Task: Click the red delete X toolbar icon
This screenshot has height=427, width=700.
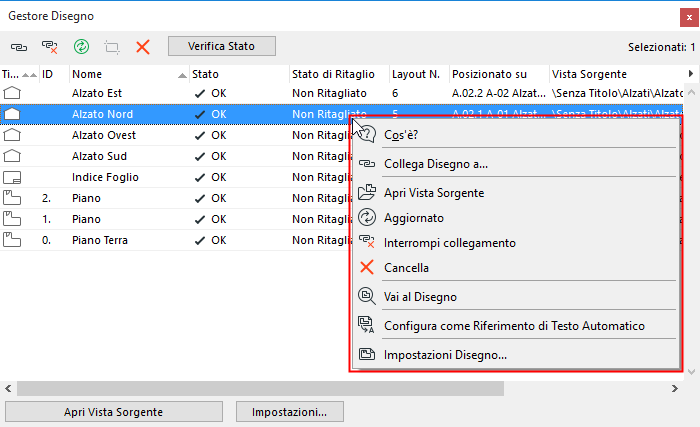Action: [x=143, y=47]
